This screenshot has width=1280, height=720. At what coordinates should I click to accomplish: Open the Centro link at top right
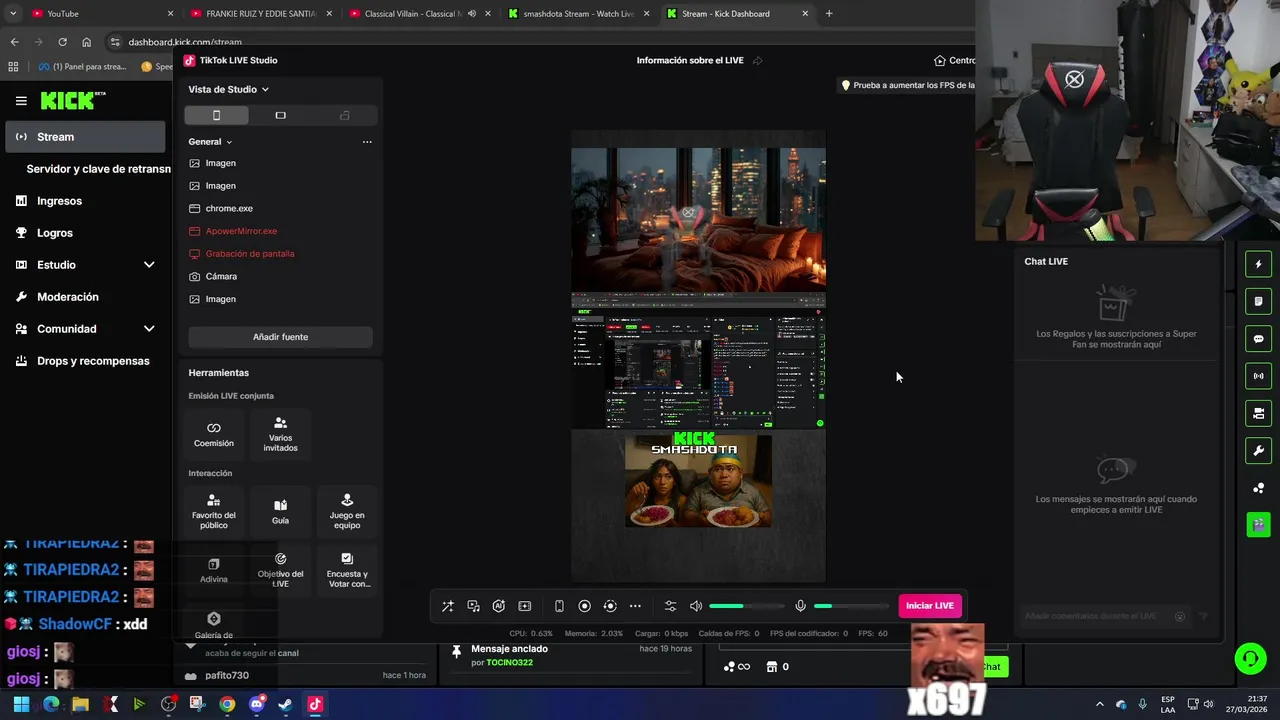pyautogui.click(x=955, y=61)
